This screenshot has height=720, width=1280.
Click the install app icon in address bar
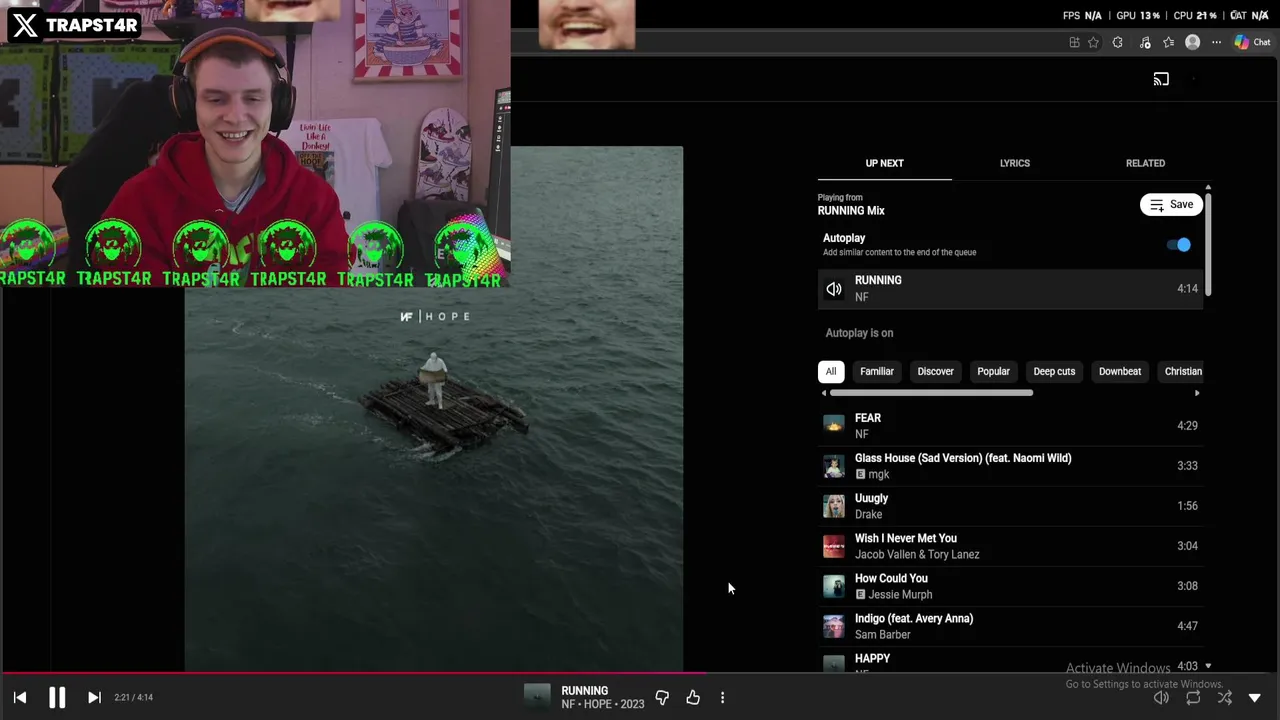pyautogui.click(x=1074, y=42)
